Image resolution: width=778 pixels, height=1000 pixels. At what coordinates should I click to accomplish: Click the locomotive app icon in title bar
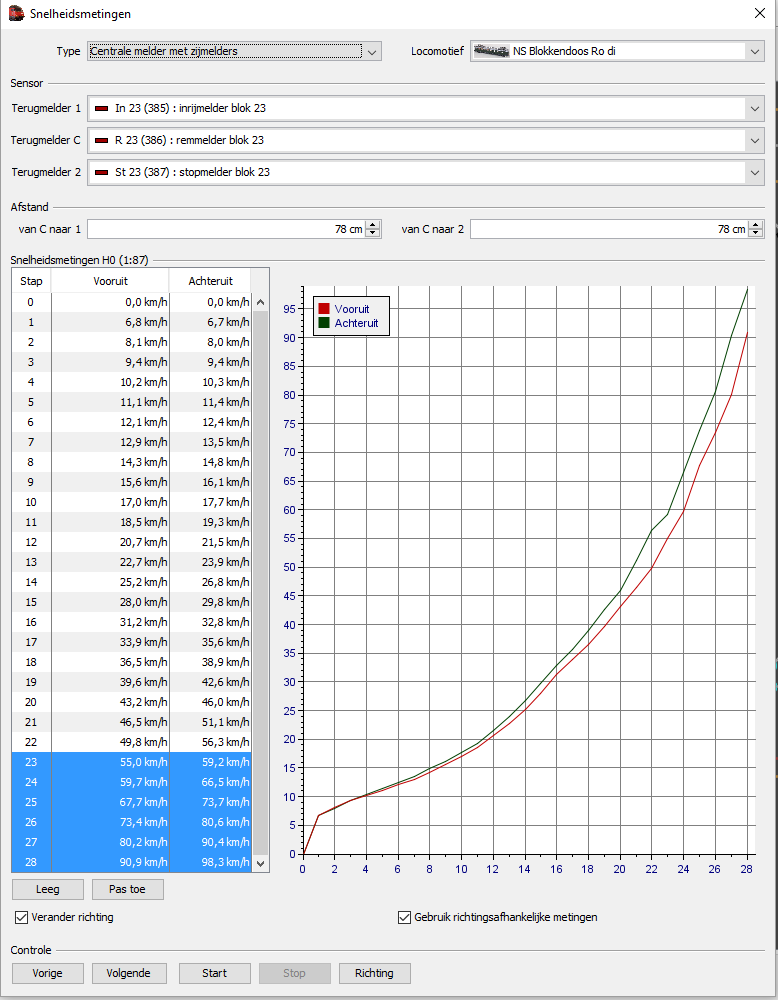[x=16, y=14]
